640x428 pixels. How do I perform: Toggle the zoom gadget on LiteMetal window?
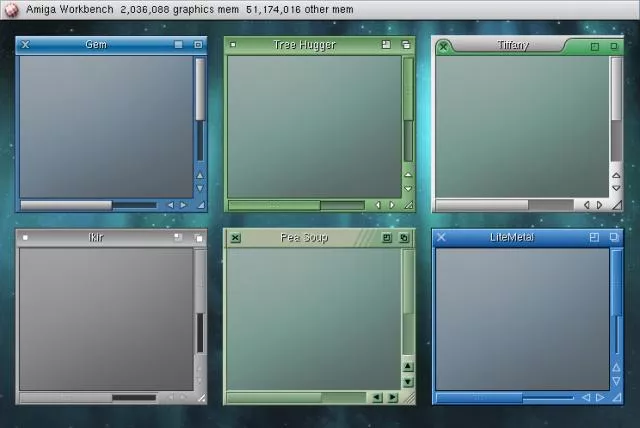594,237
